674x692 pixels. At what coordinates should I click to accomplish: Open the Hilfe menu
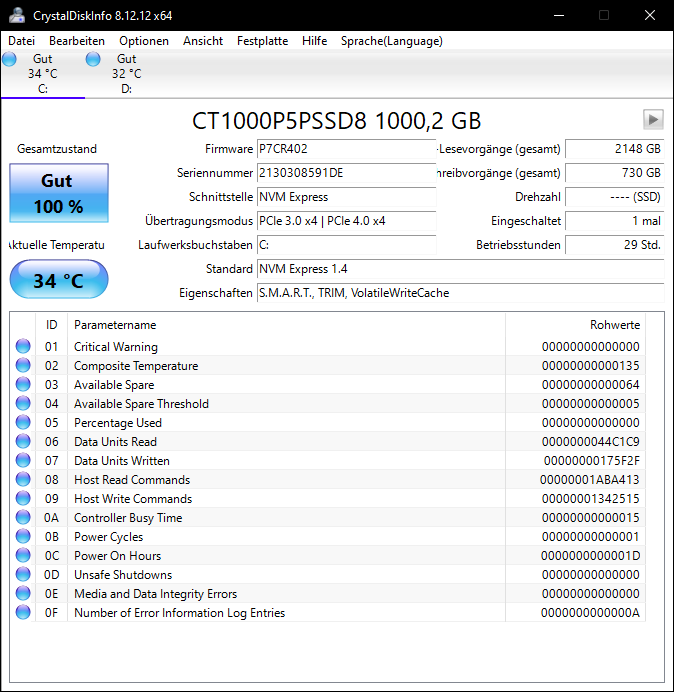pyautogui.click(x=314, y=41)
